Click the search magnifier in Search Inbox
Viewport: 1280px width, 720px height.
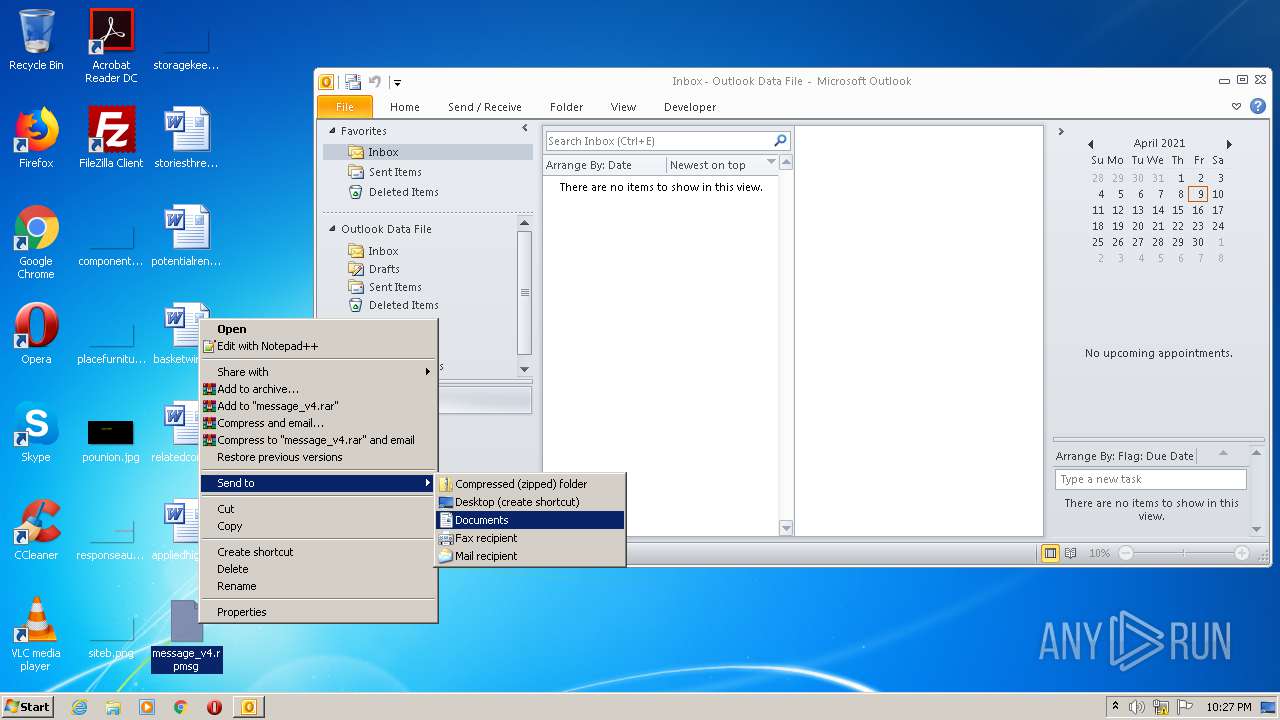[x=781, y=141]
